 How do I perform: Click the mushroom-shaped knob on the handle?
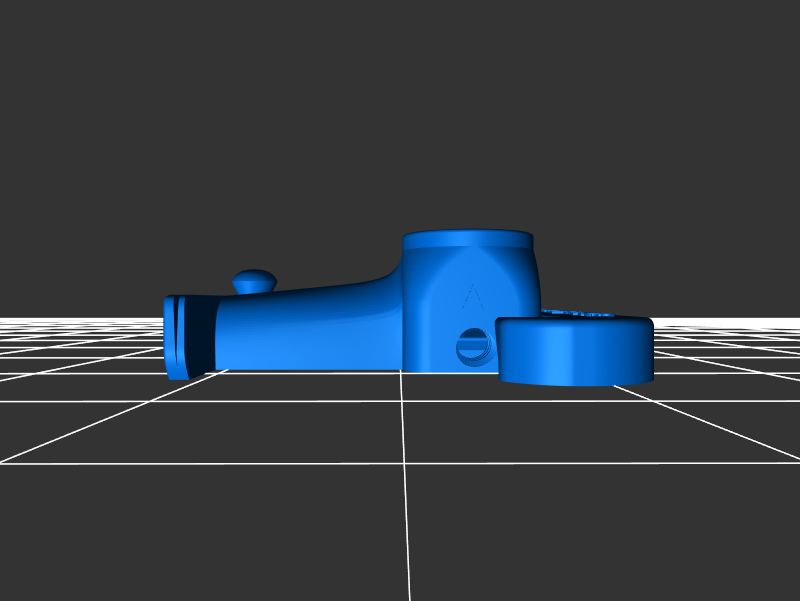[x=255, y=280]
